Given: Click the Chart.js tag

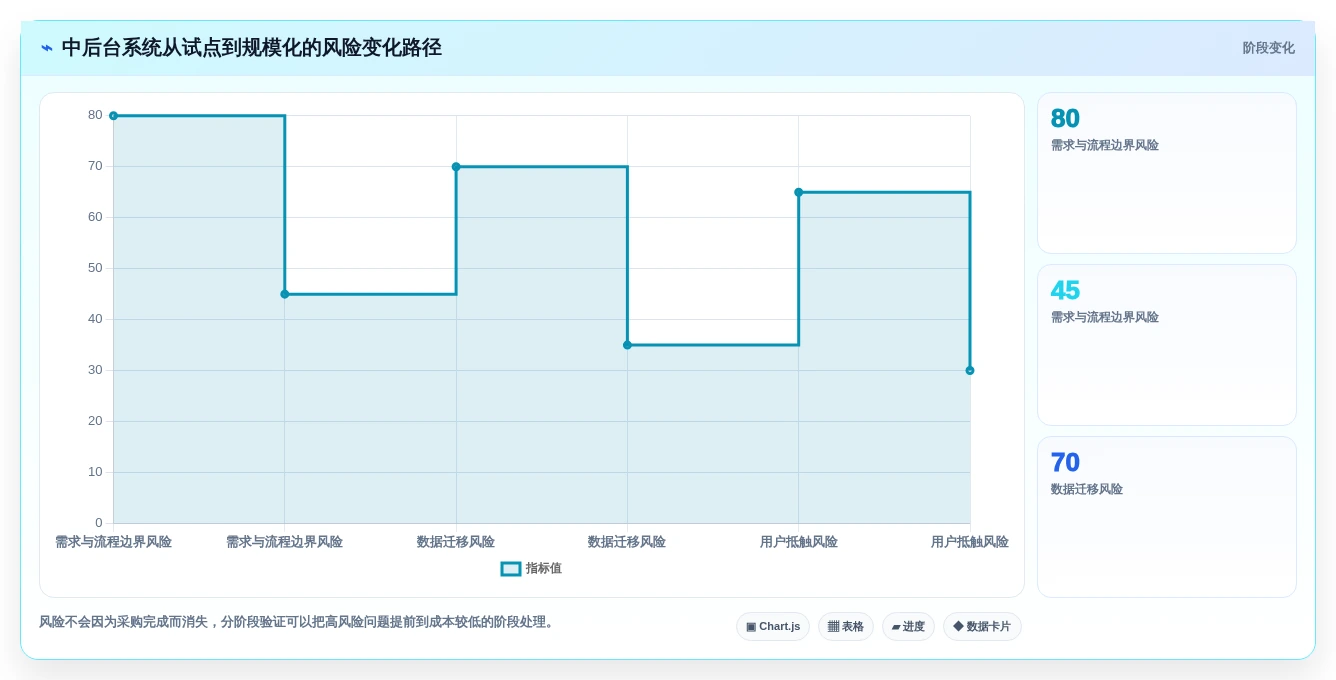Looking at the screenshot, I should pyautogui.click(x=773, y=627).
